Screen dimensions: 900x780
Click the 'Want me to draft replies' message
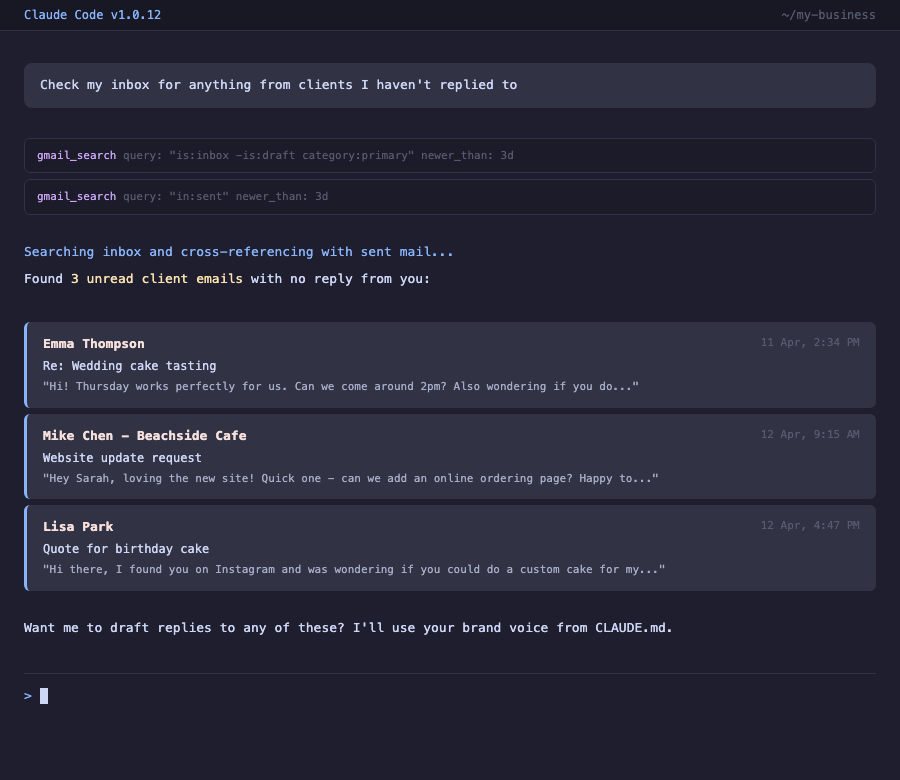(x=348, y=628)
